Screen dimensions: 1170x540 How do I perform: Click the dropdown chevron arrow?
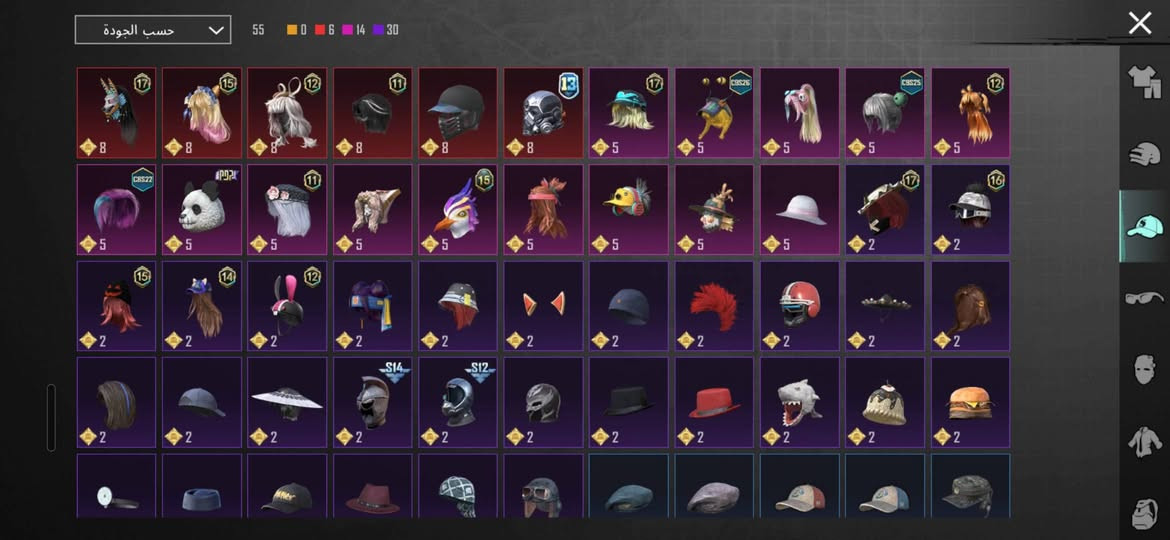pyautogui.click(x=216, y=30)
